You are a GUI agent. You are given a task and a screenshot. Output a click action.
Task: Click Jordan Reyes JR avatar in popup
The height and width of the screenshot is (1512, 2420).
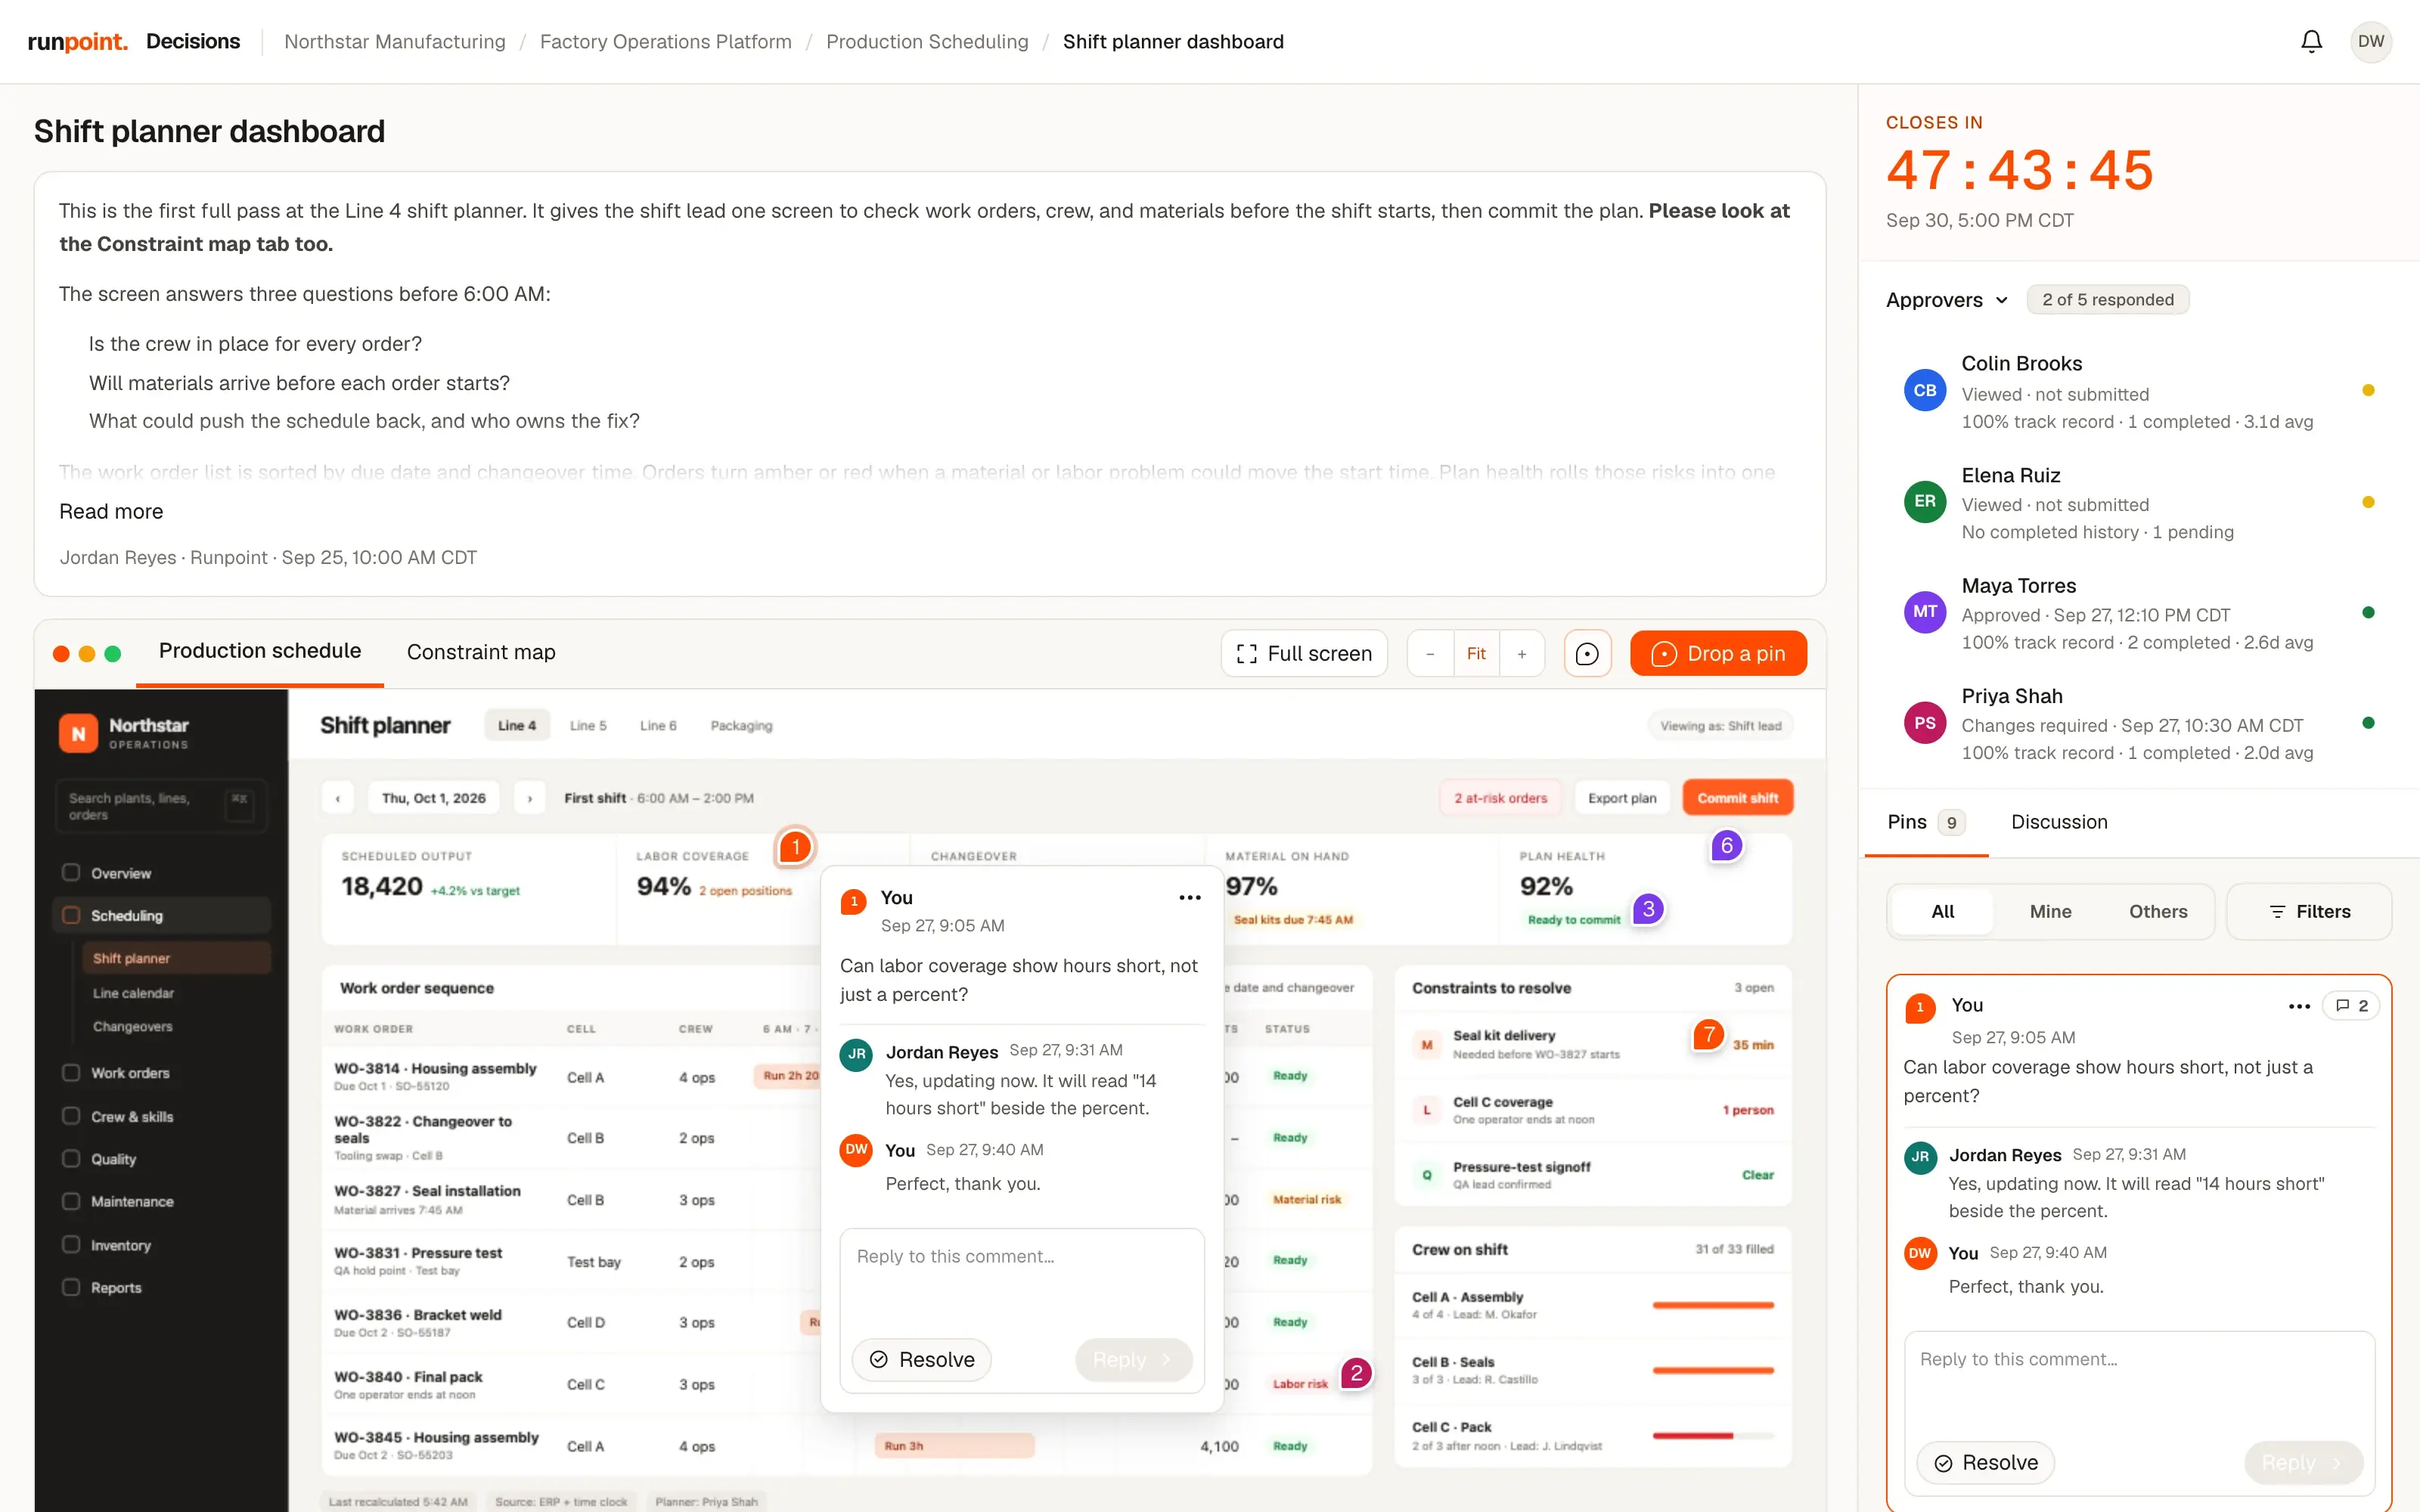click(x=856, y=1054)
